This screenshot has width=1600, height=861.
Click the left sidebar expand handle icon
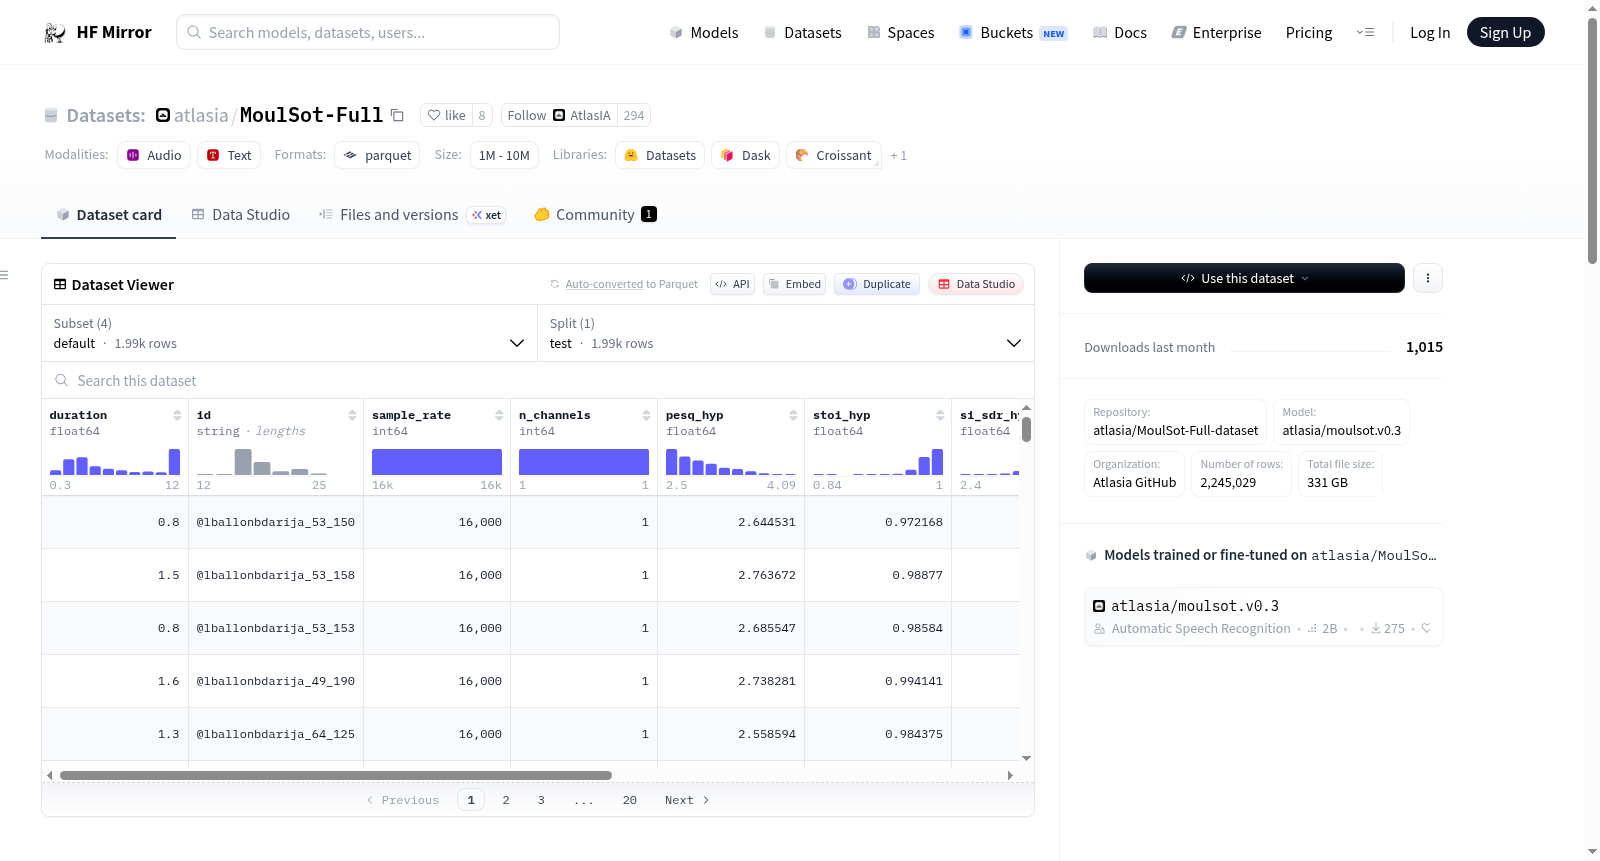coord(5,275)
